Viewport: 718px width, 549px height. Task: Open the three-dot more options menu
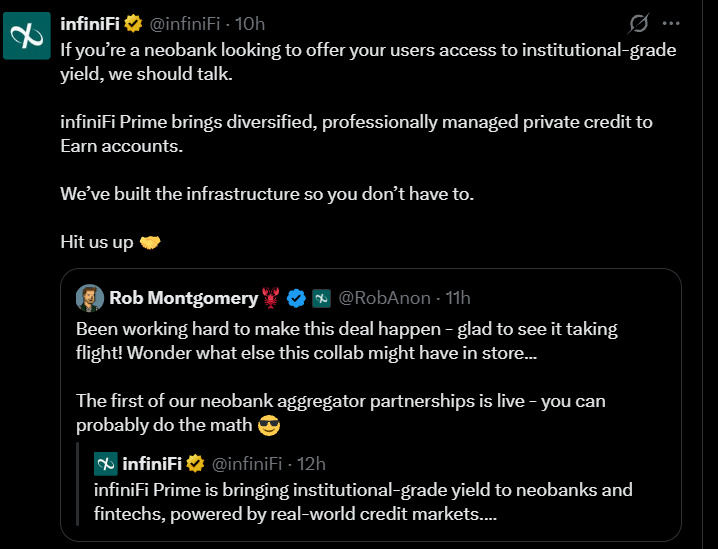671,23
